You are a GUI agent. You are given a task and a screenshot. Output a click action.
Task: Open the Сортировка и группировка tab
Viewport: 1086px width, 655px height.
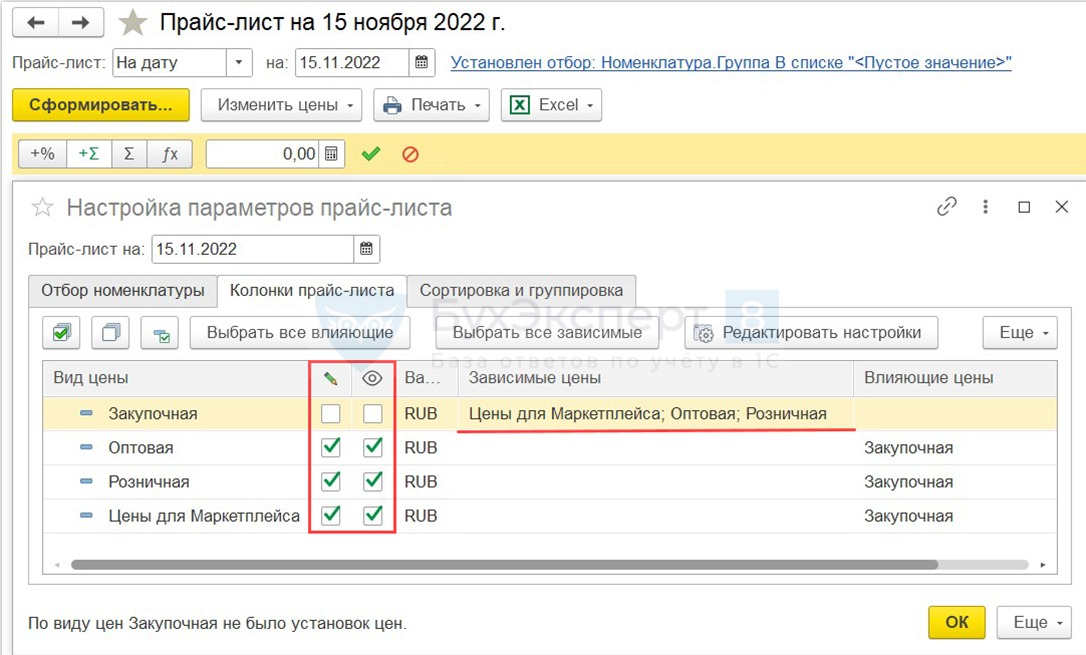click(x=521, y=291)
